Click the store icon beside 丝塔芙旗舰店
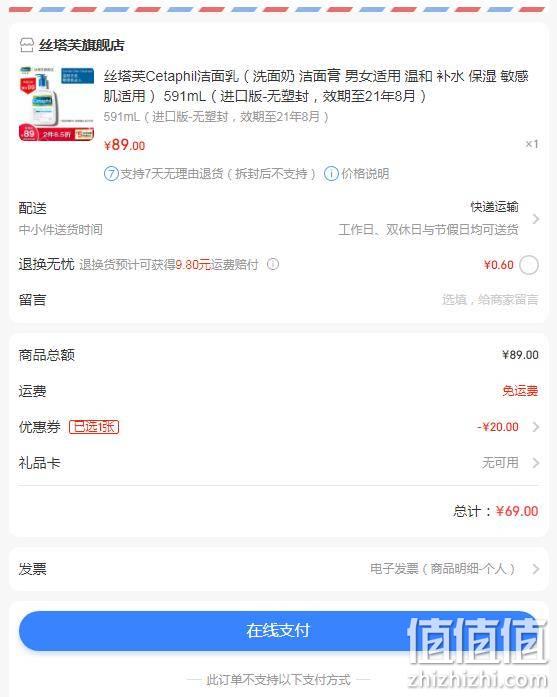This screenshot has height=697, width=557. click(27, 45)
